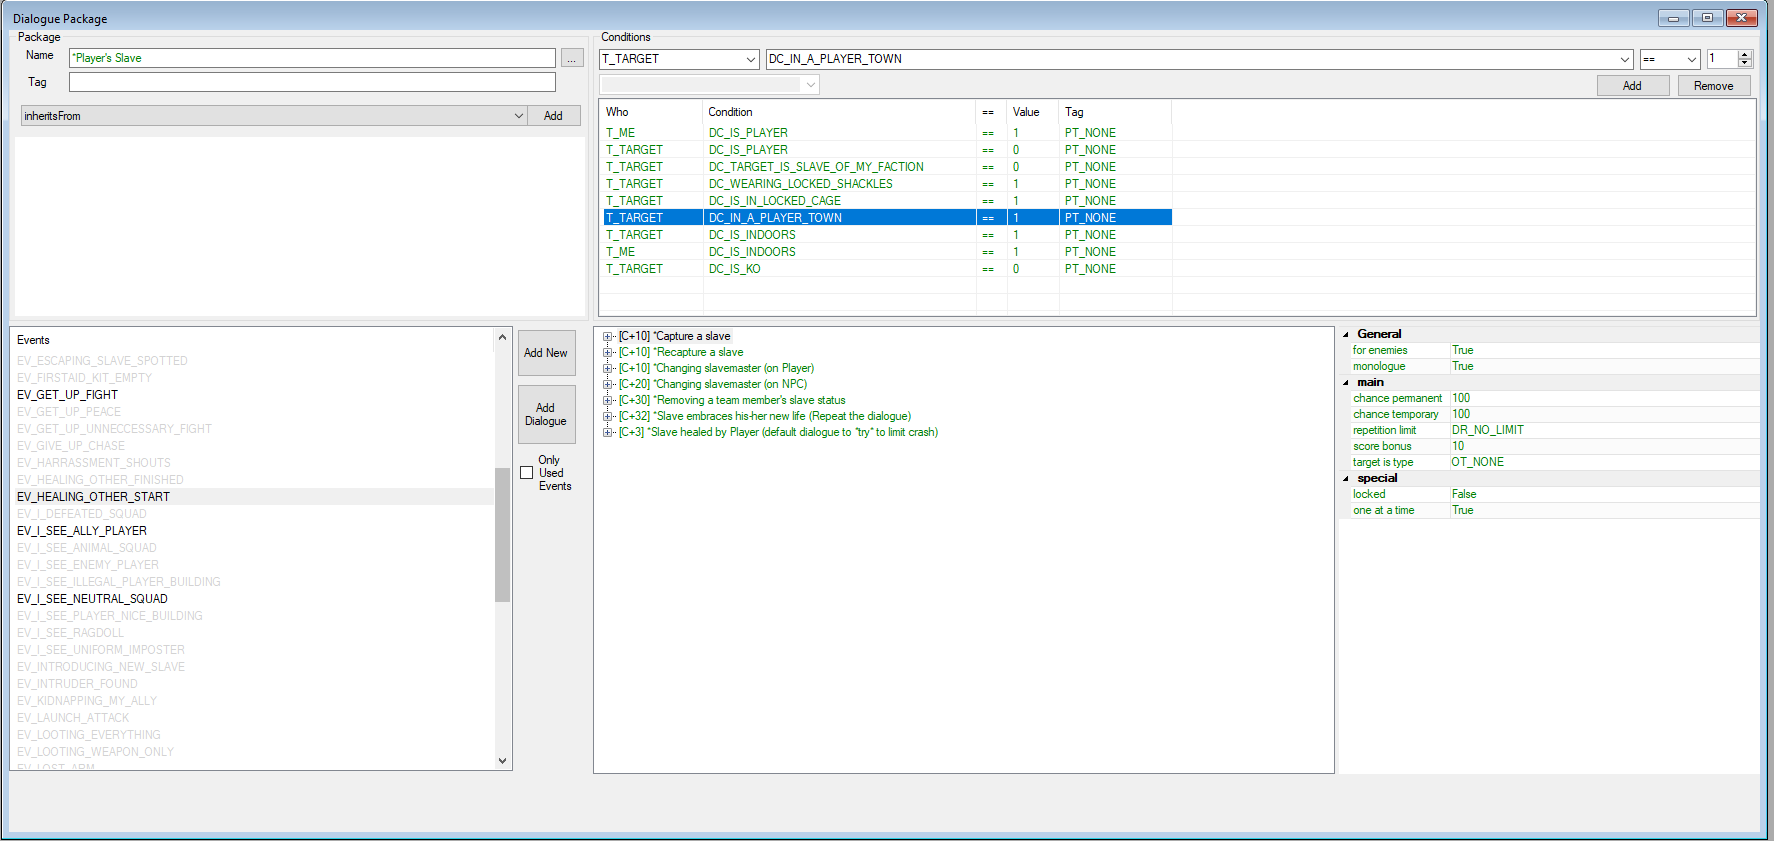This screenshot has height=841, width=1774.
Task: Expand 'Removing a team member's slave status' node
Action: tap(608, 401)
